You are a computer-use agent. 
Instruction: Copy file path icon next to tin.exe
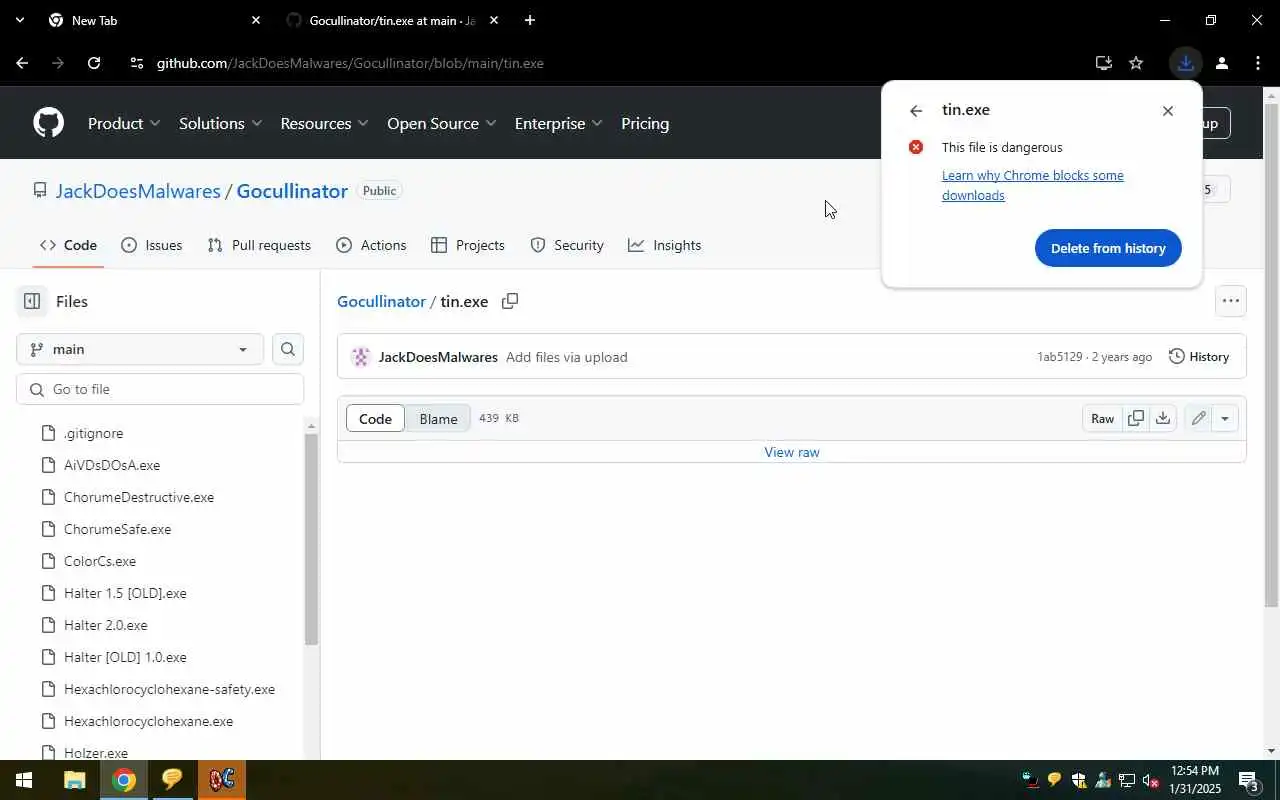pyautogui.click(x=510, y=301)
